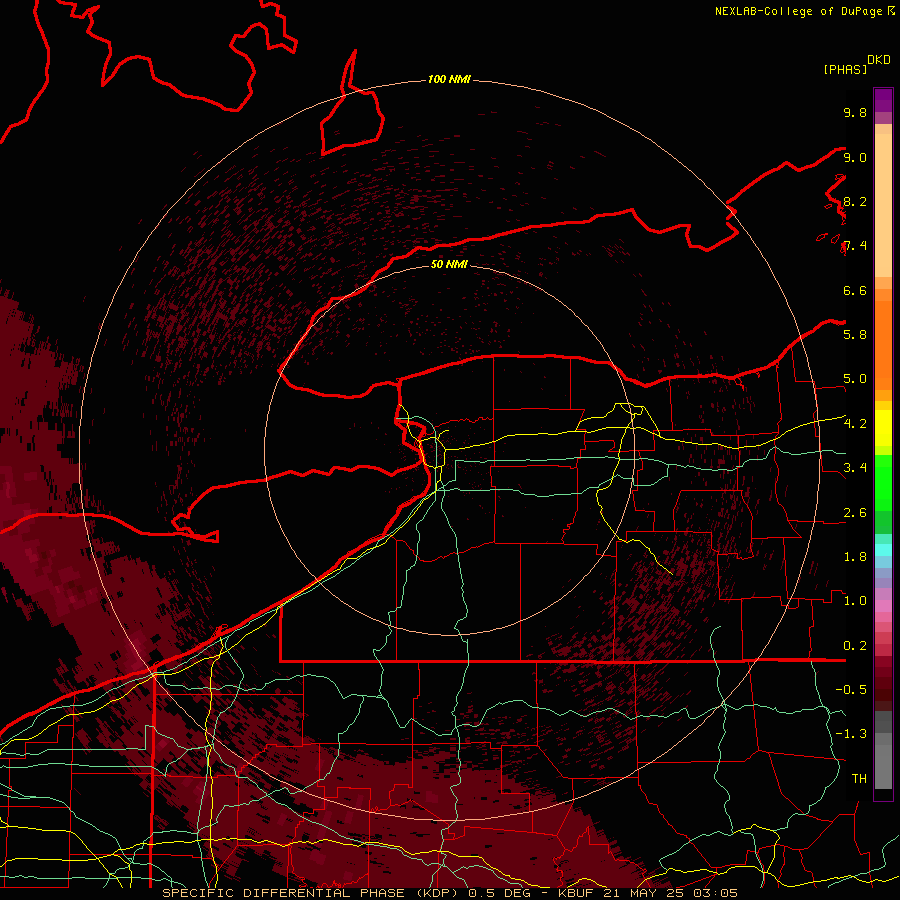Click the 5.8 value on the color scale

point(855,334)
